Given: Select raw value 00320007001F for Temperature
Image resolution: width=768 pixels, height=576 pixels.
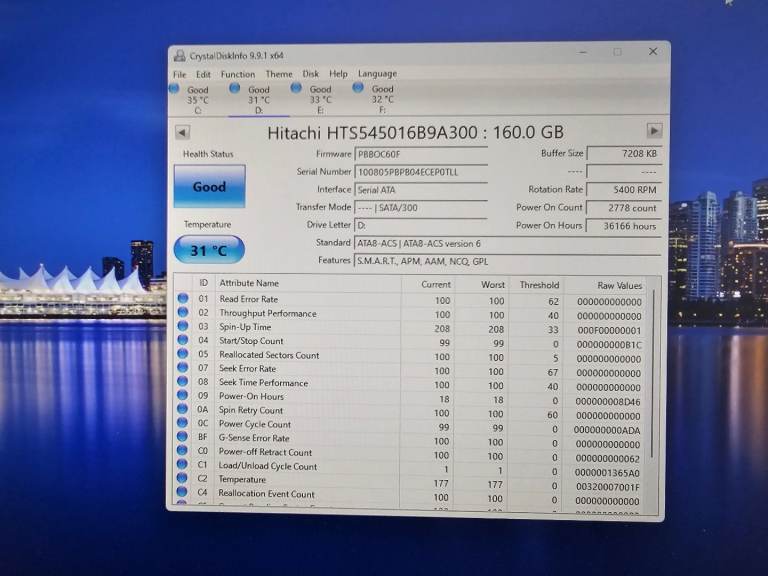Looking at the screenshot, I should (x=607, y=487).
